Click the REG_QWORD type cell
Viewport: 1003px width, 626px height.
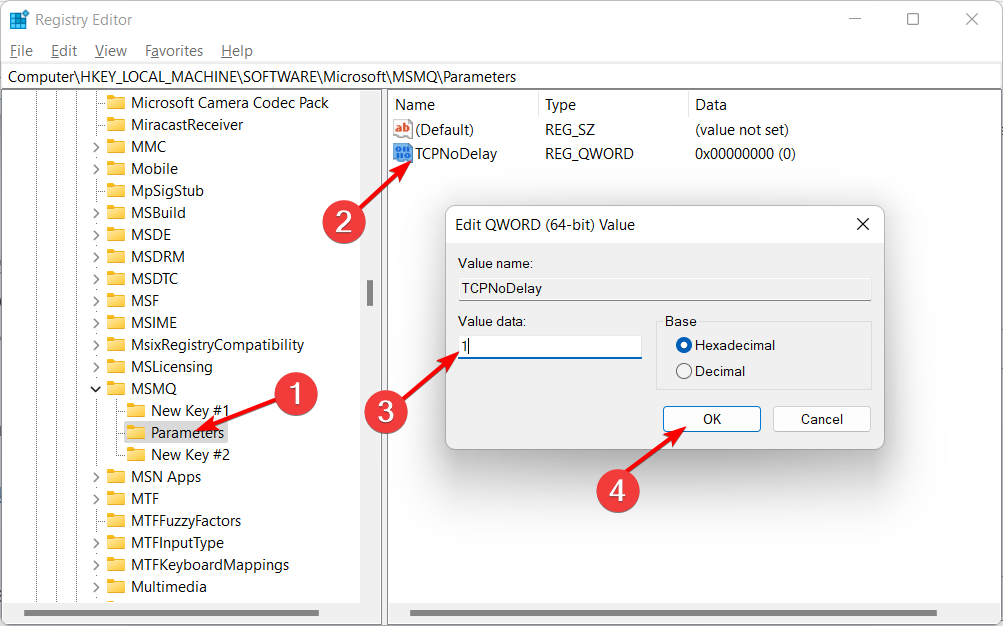coord(589,153)
